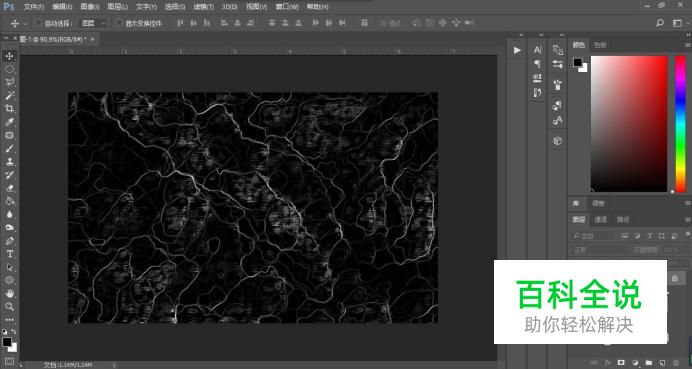692x369 pixels.
Task: Select the Patch healing tool
Action: [x=10, y=135]
